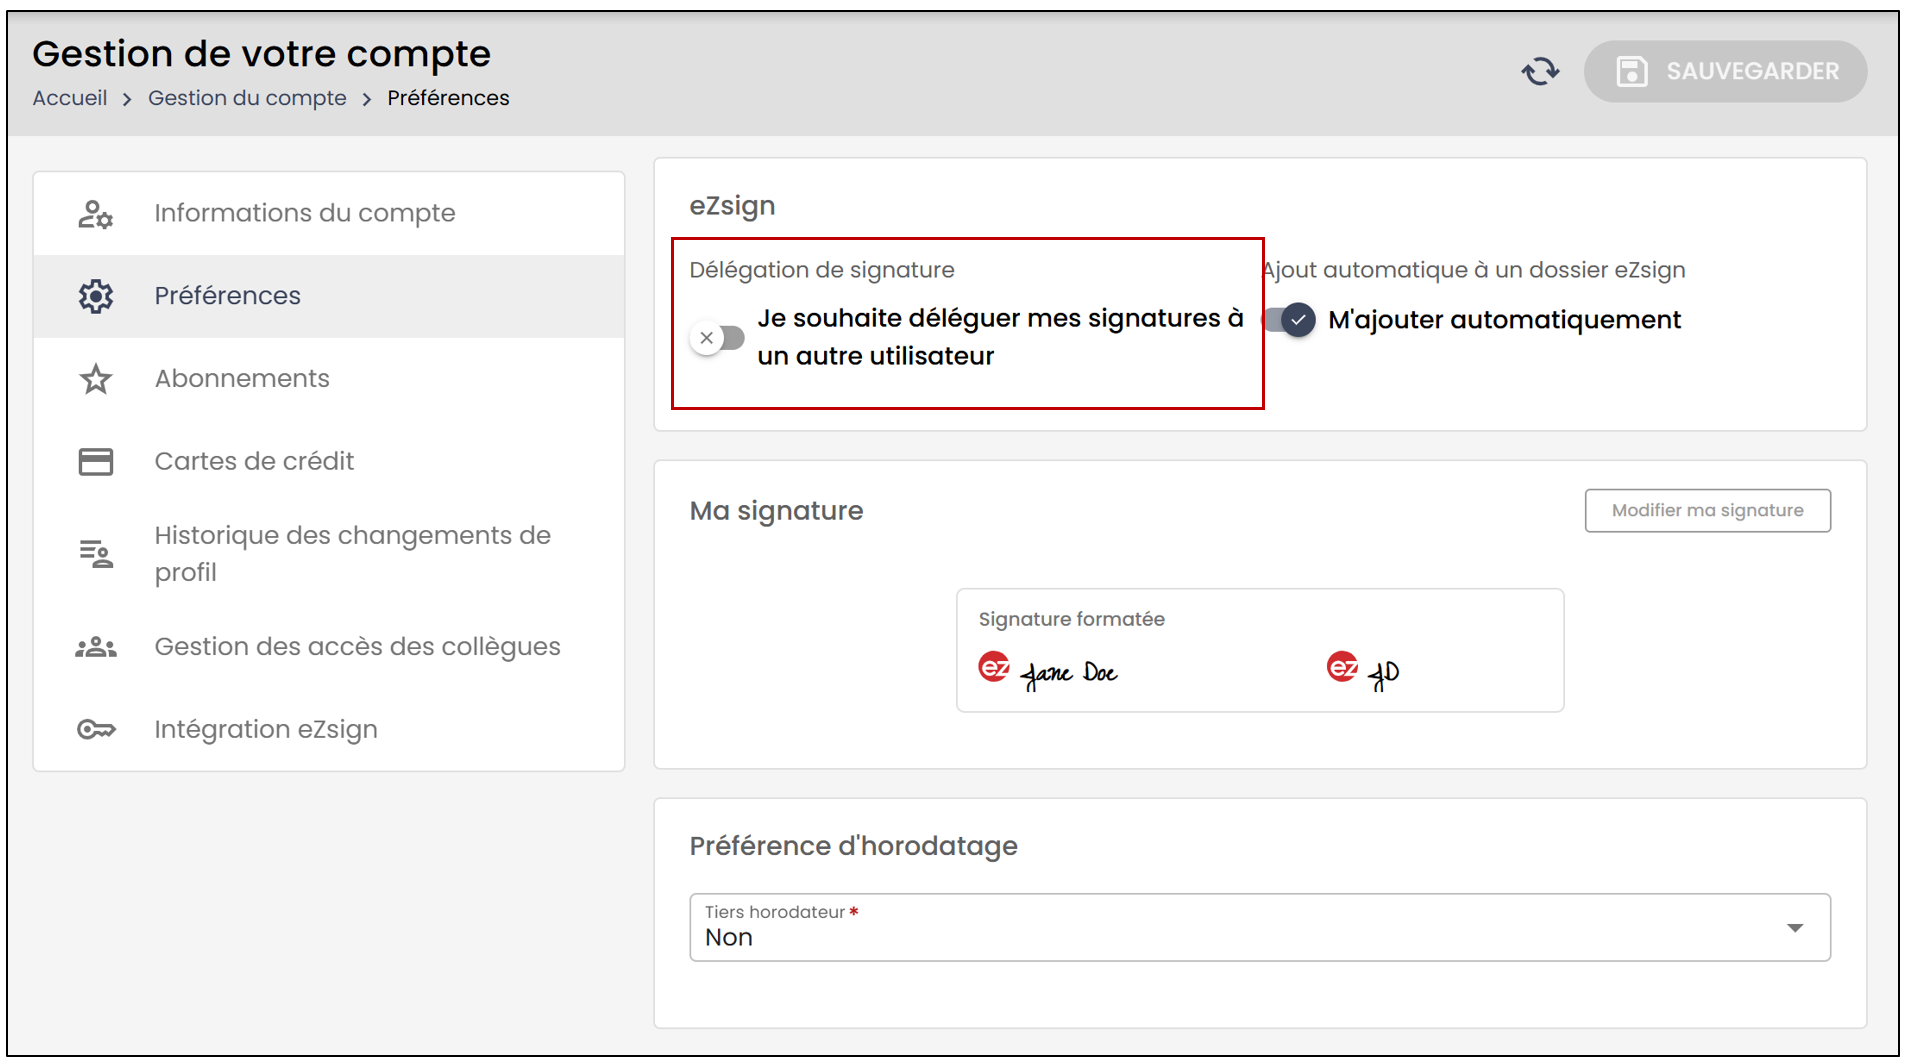1911x1063 pixels.
Task: Click the colleagues group icon
Action: click(96, 648)
